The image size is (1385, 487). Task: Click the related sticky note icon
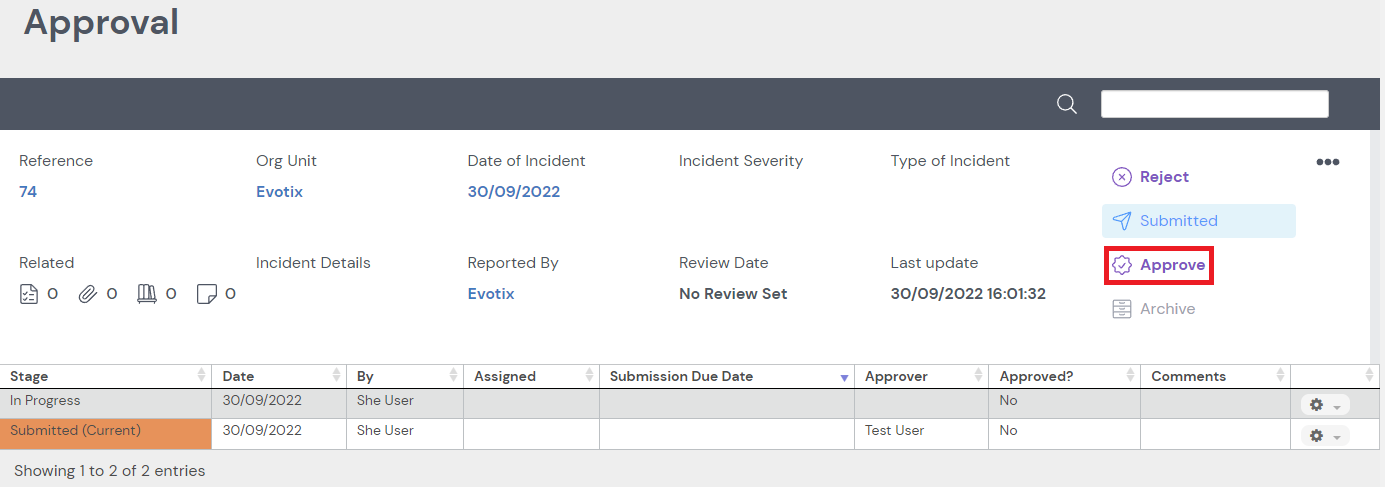(x=207, y=294)
